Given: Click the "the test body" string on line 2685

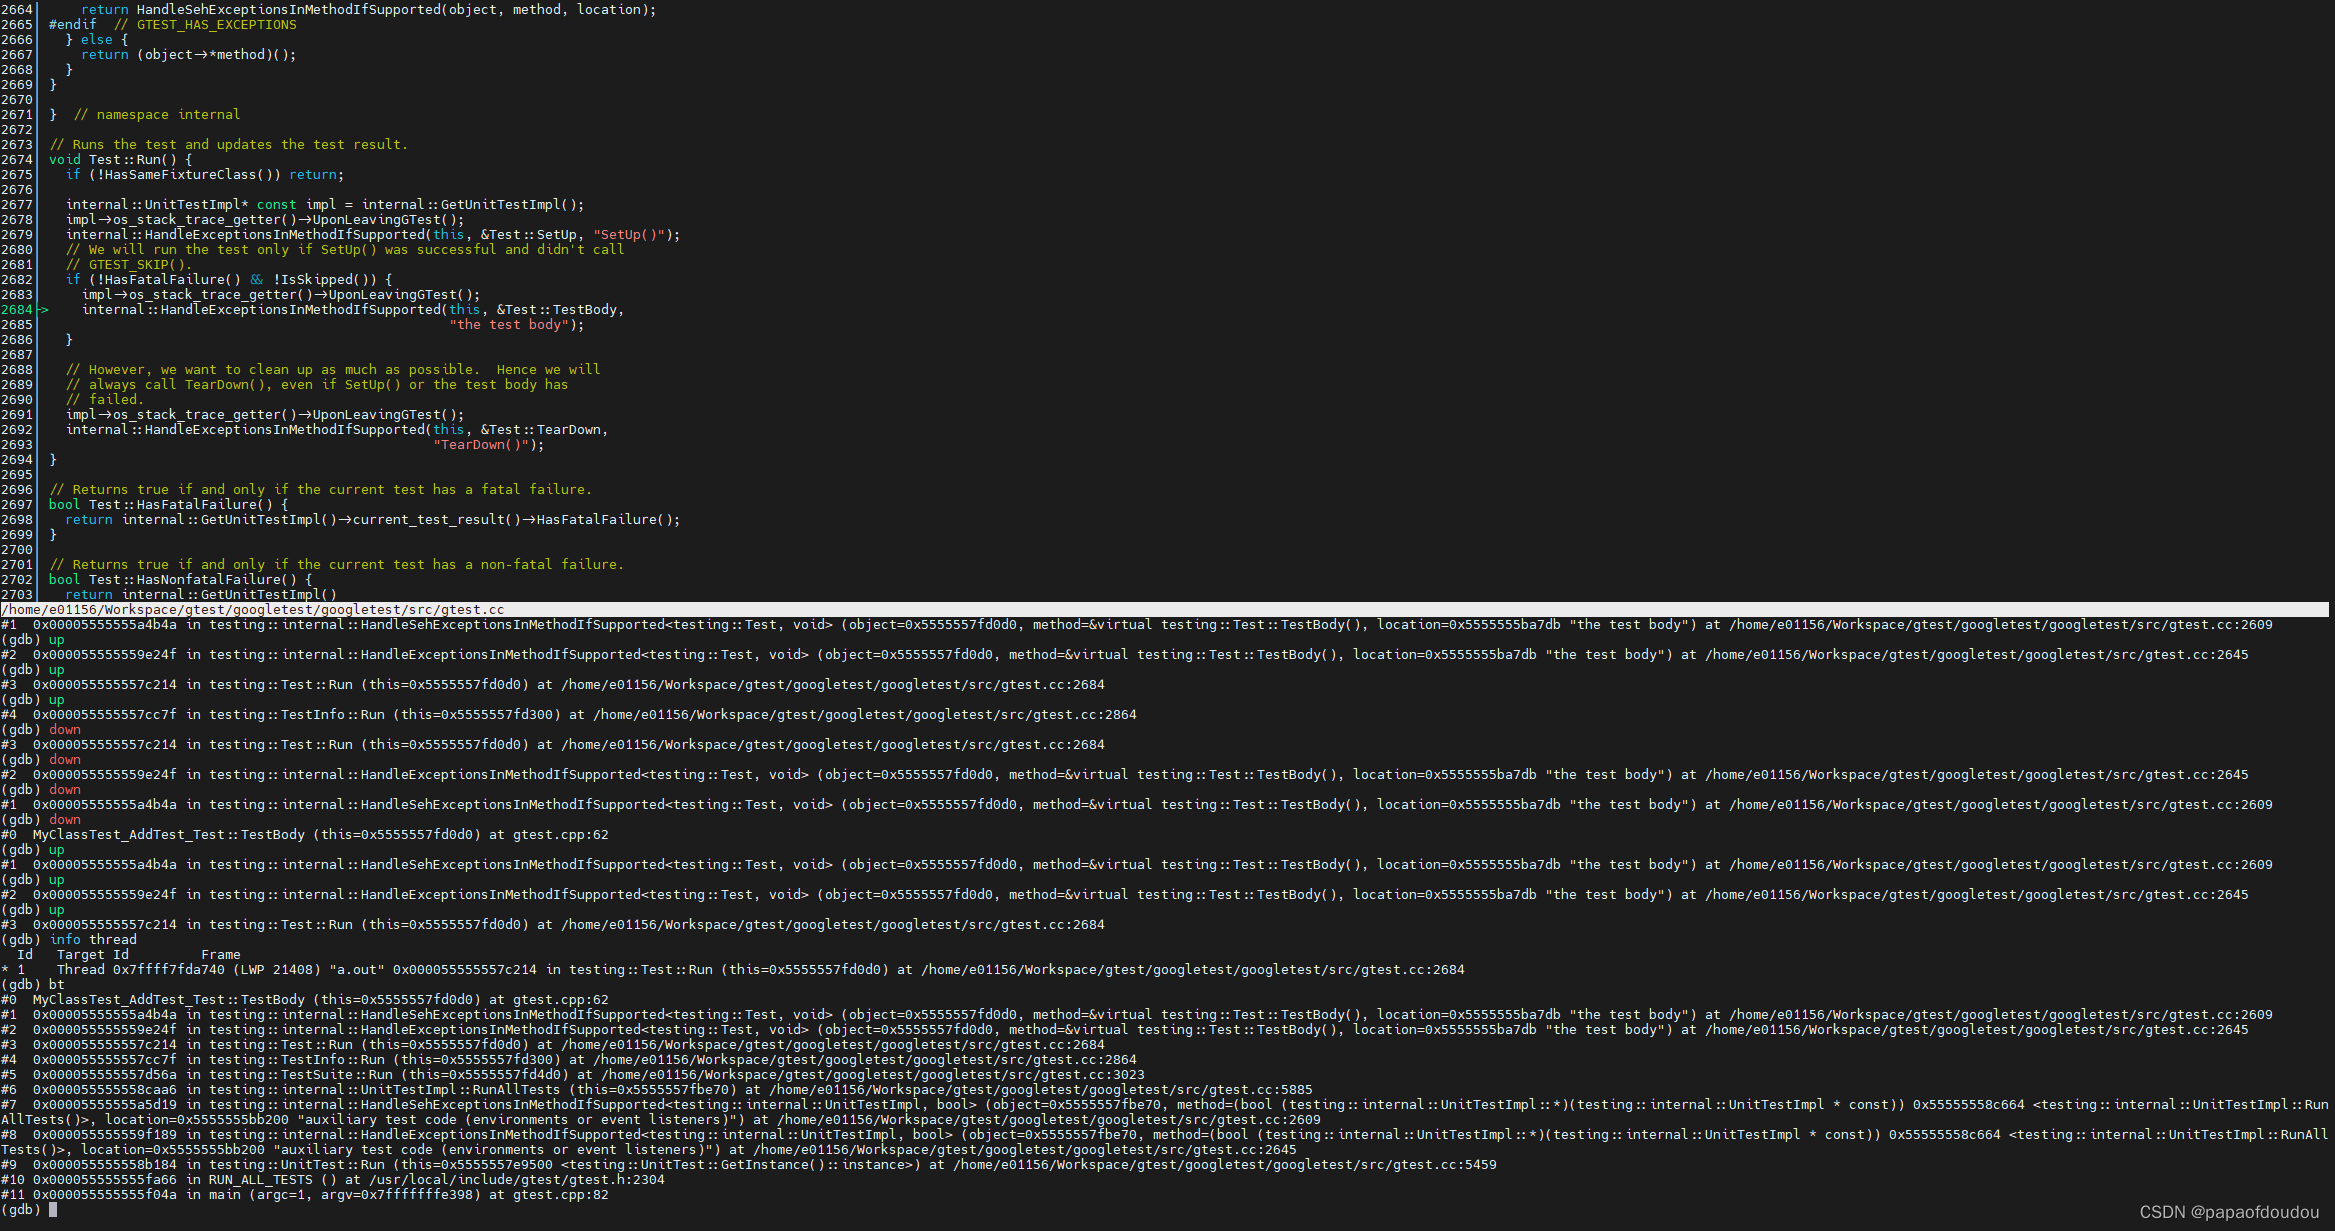Looking at the screenshot, I should tap(509, 325).
